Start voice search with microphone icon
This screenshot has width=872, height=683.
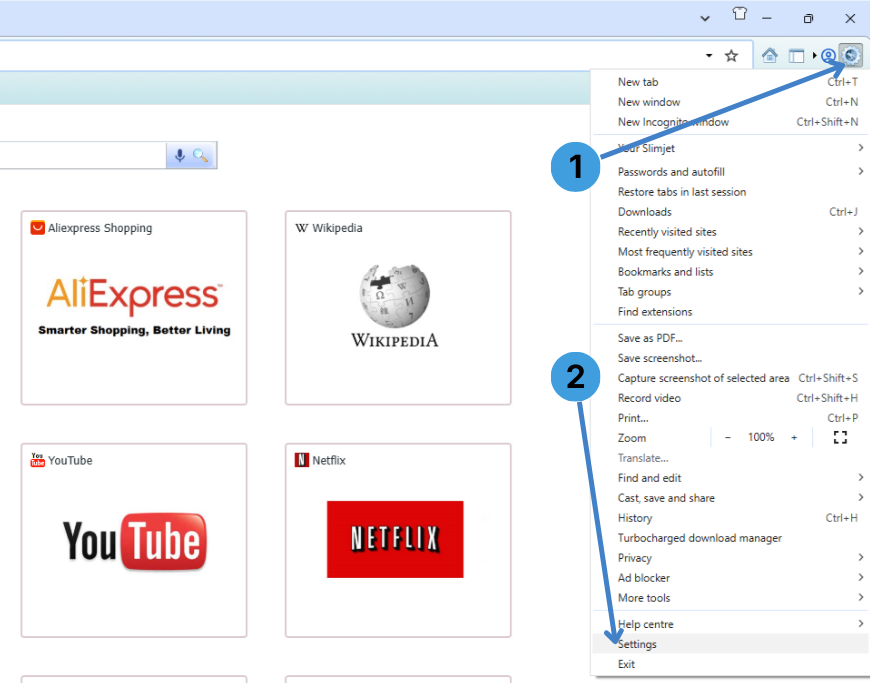180,156
